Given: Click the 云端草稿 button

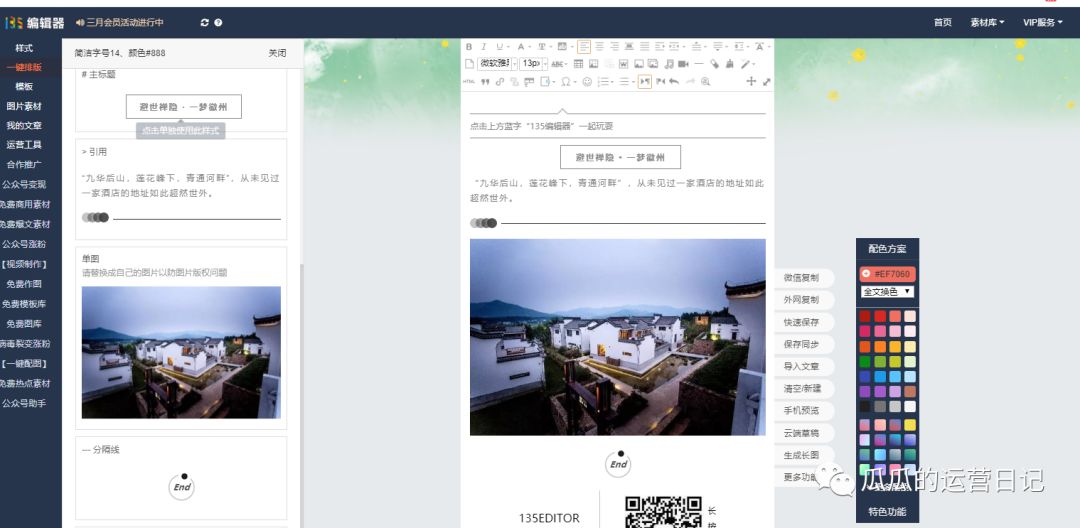Looking at the screenshot, I should point(801,433).
